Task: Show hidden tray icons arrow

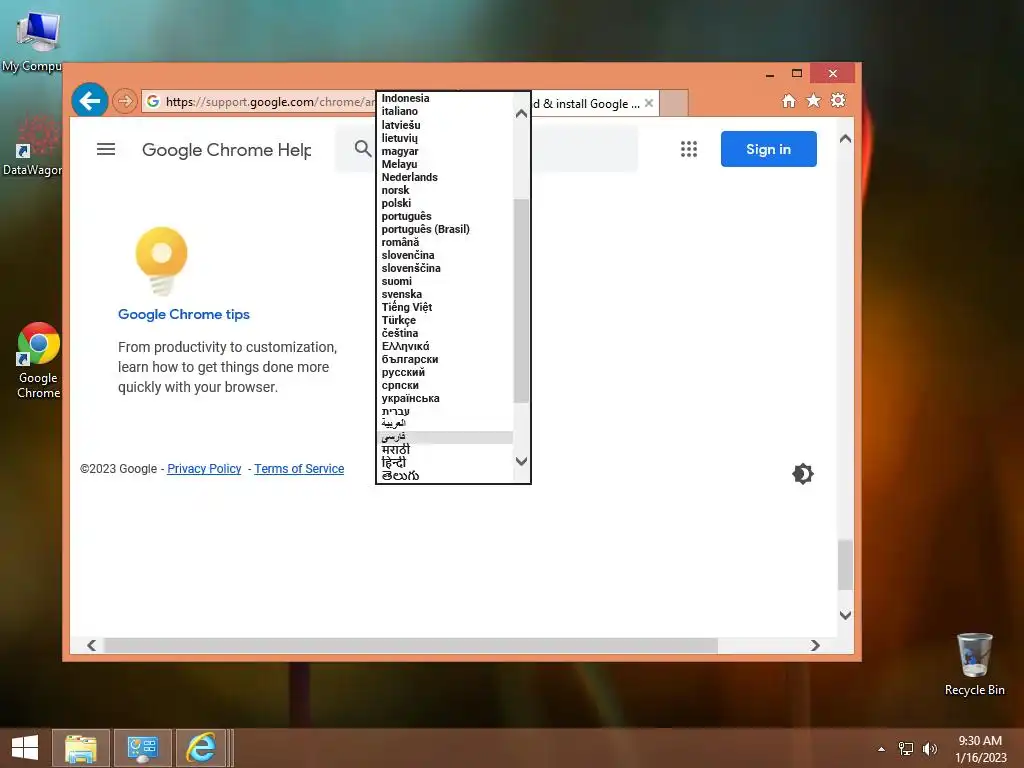Action: [882, 749]
